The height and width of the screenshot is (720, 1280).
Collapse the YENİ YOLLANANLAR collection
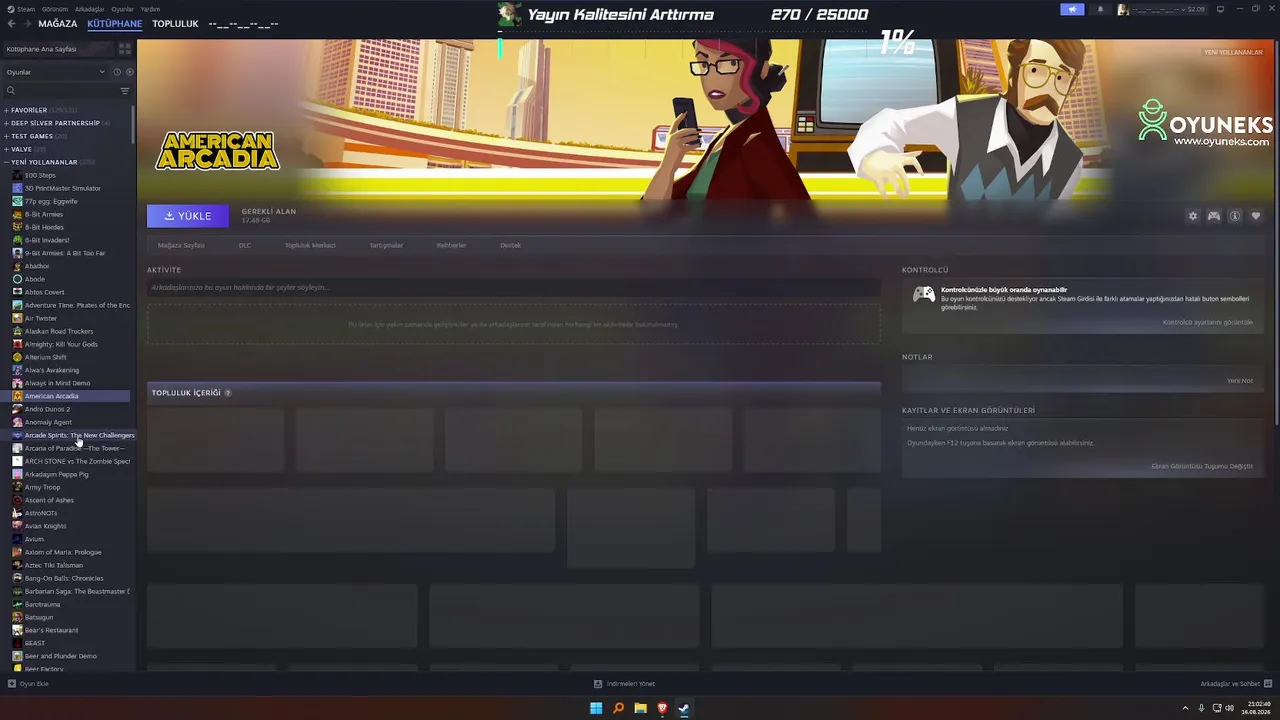[x=6, y=162]
